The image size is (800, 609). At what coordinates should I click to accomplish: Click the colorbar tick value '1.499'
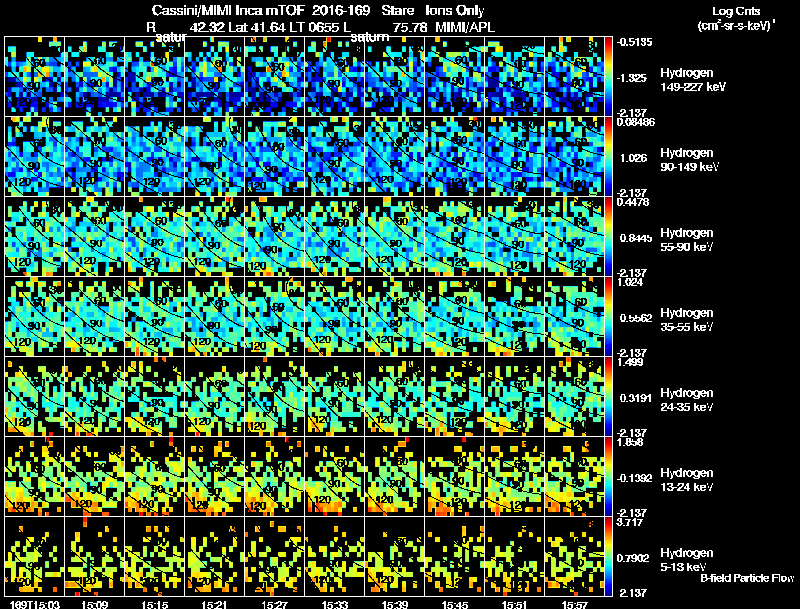pos(630,362)
